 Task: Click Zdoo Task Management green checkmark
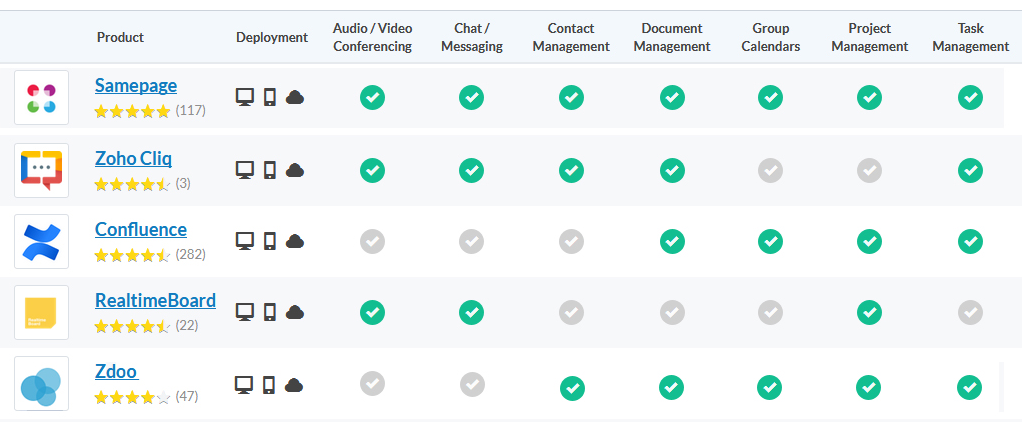(969, 387)
